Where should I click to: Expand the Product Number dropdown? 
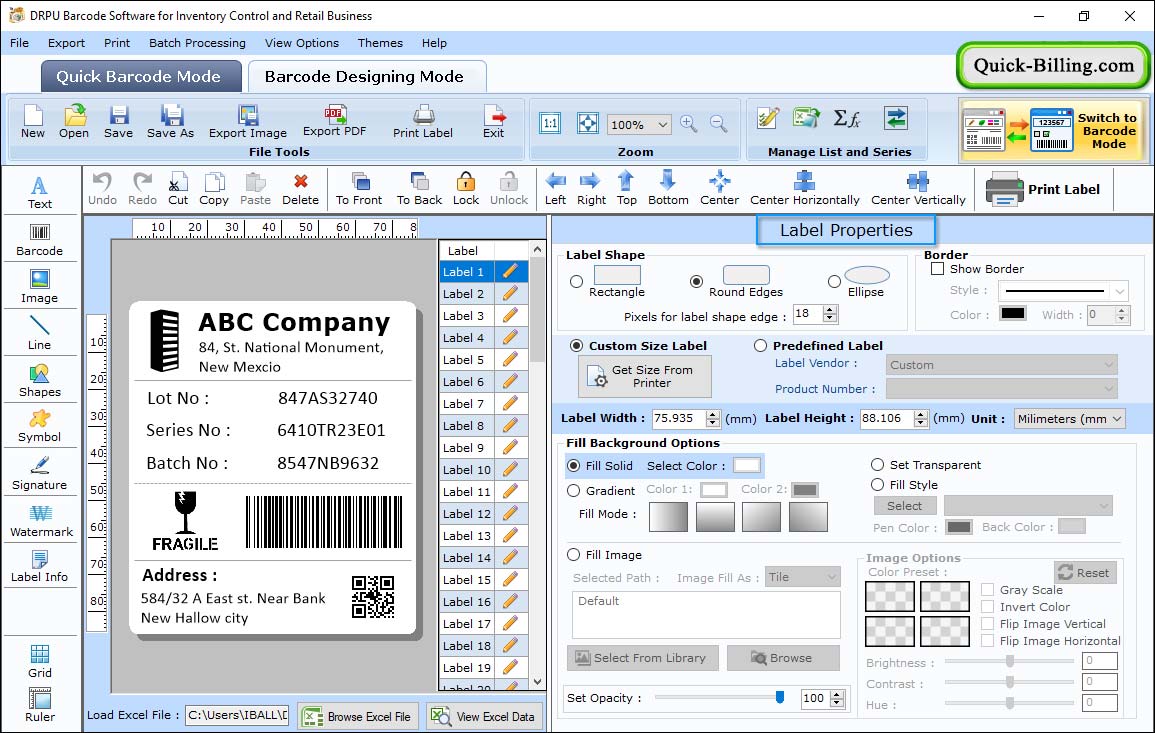(x=1109, y=388)
